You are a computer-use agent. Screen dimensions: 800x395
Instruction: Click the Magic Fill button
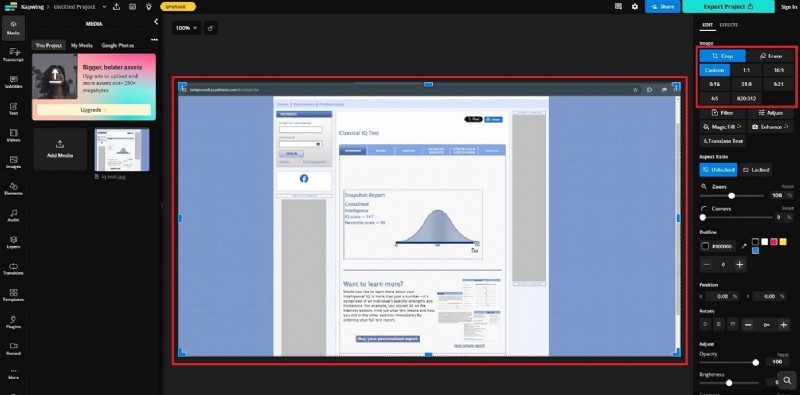pos(722,127)
